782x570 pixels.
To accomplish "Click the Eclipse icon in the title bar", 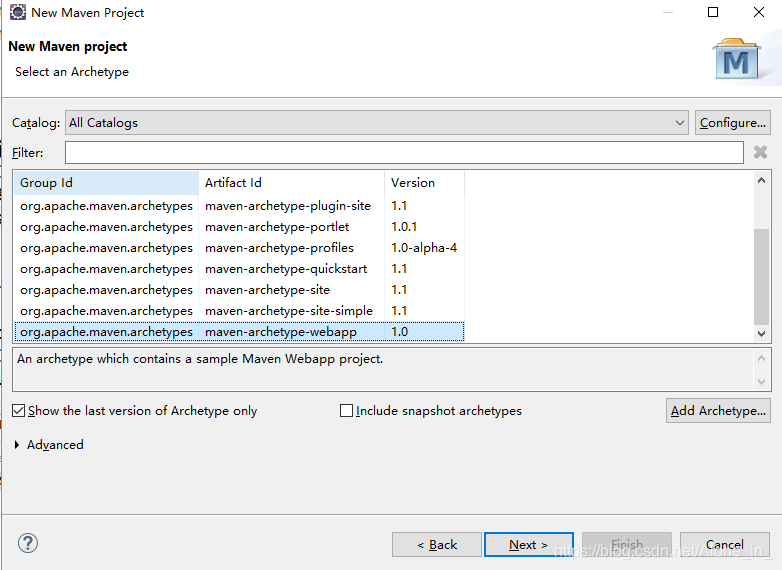I will [17, 12].
